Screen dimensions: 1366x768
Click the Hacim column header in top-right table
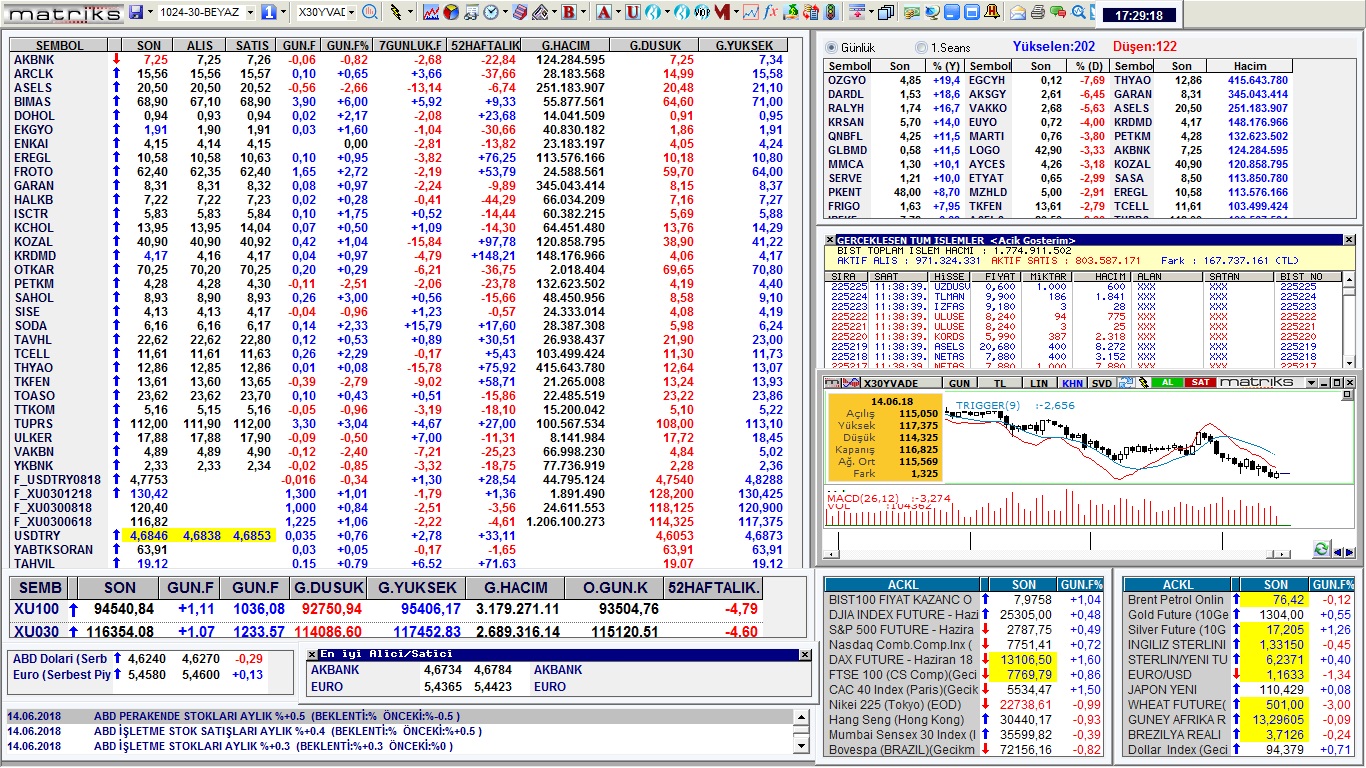(x=1250, y=66)
